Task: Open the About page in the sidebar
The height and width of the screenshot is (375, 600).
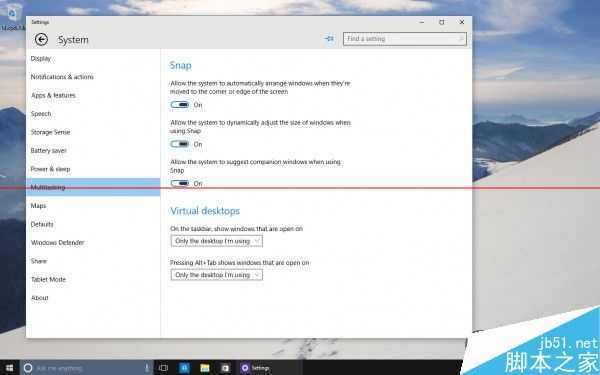Action: click(93, 298)
